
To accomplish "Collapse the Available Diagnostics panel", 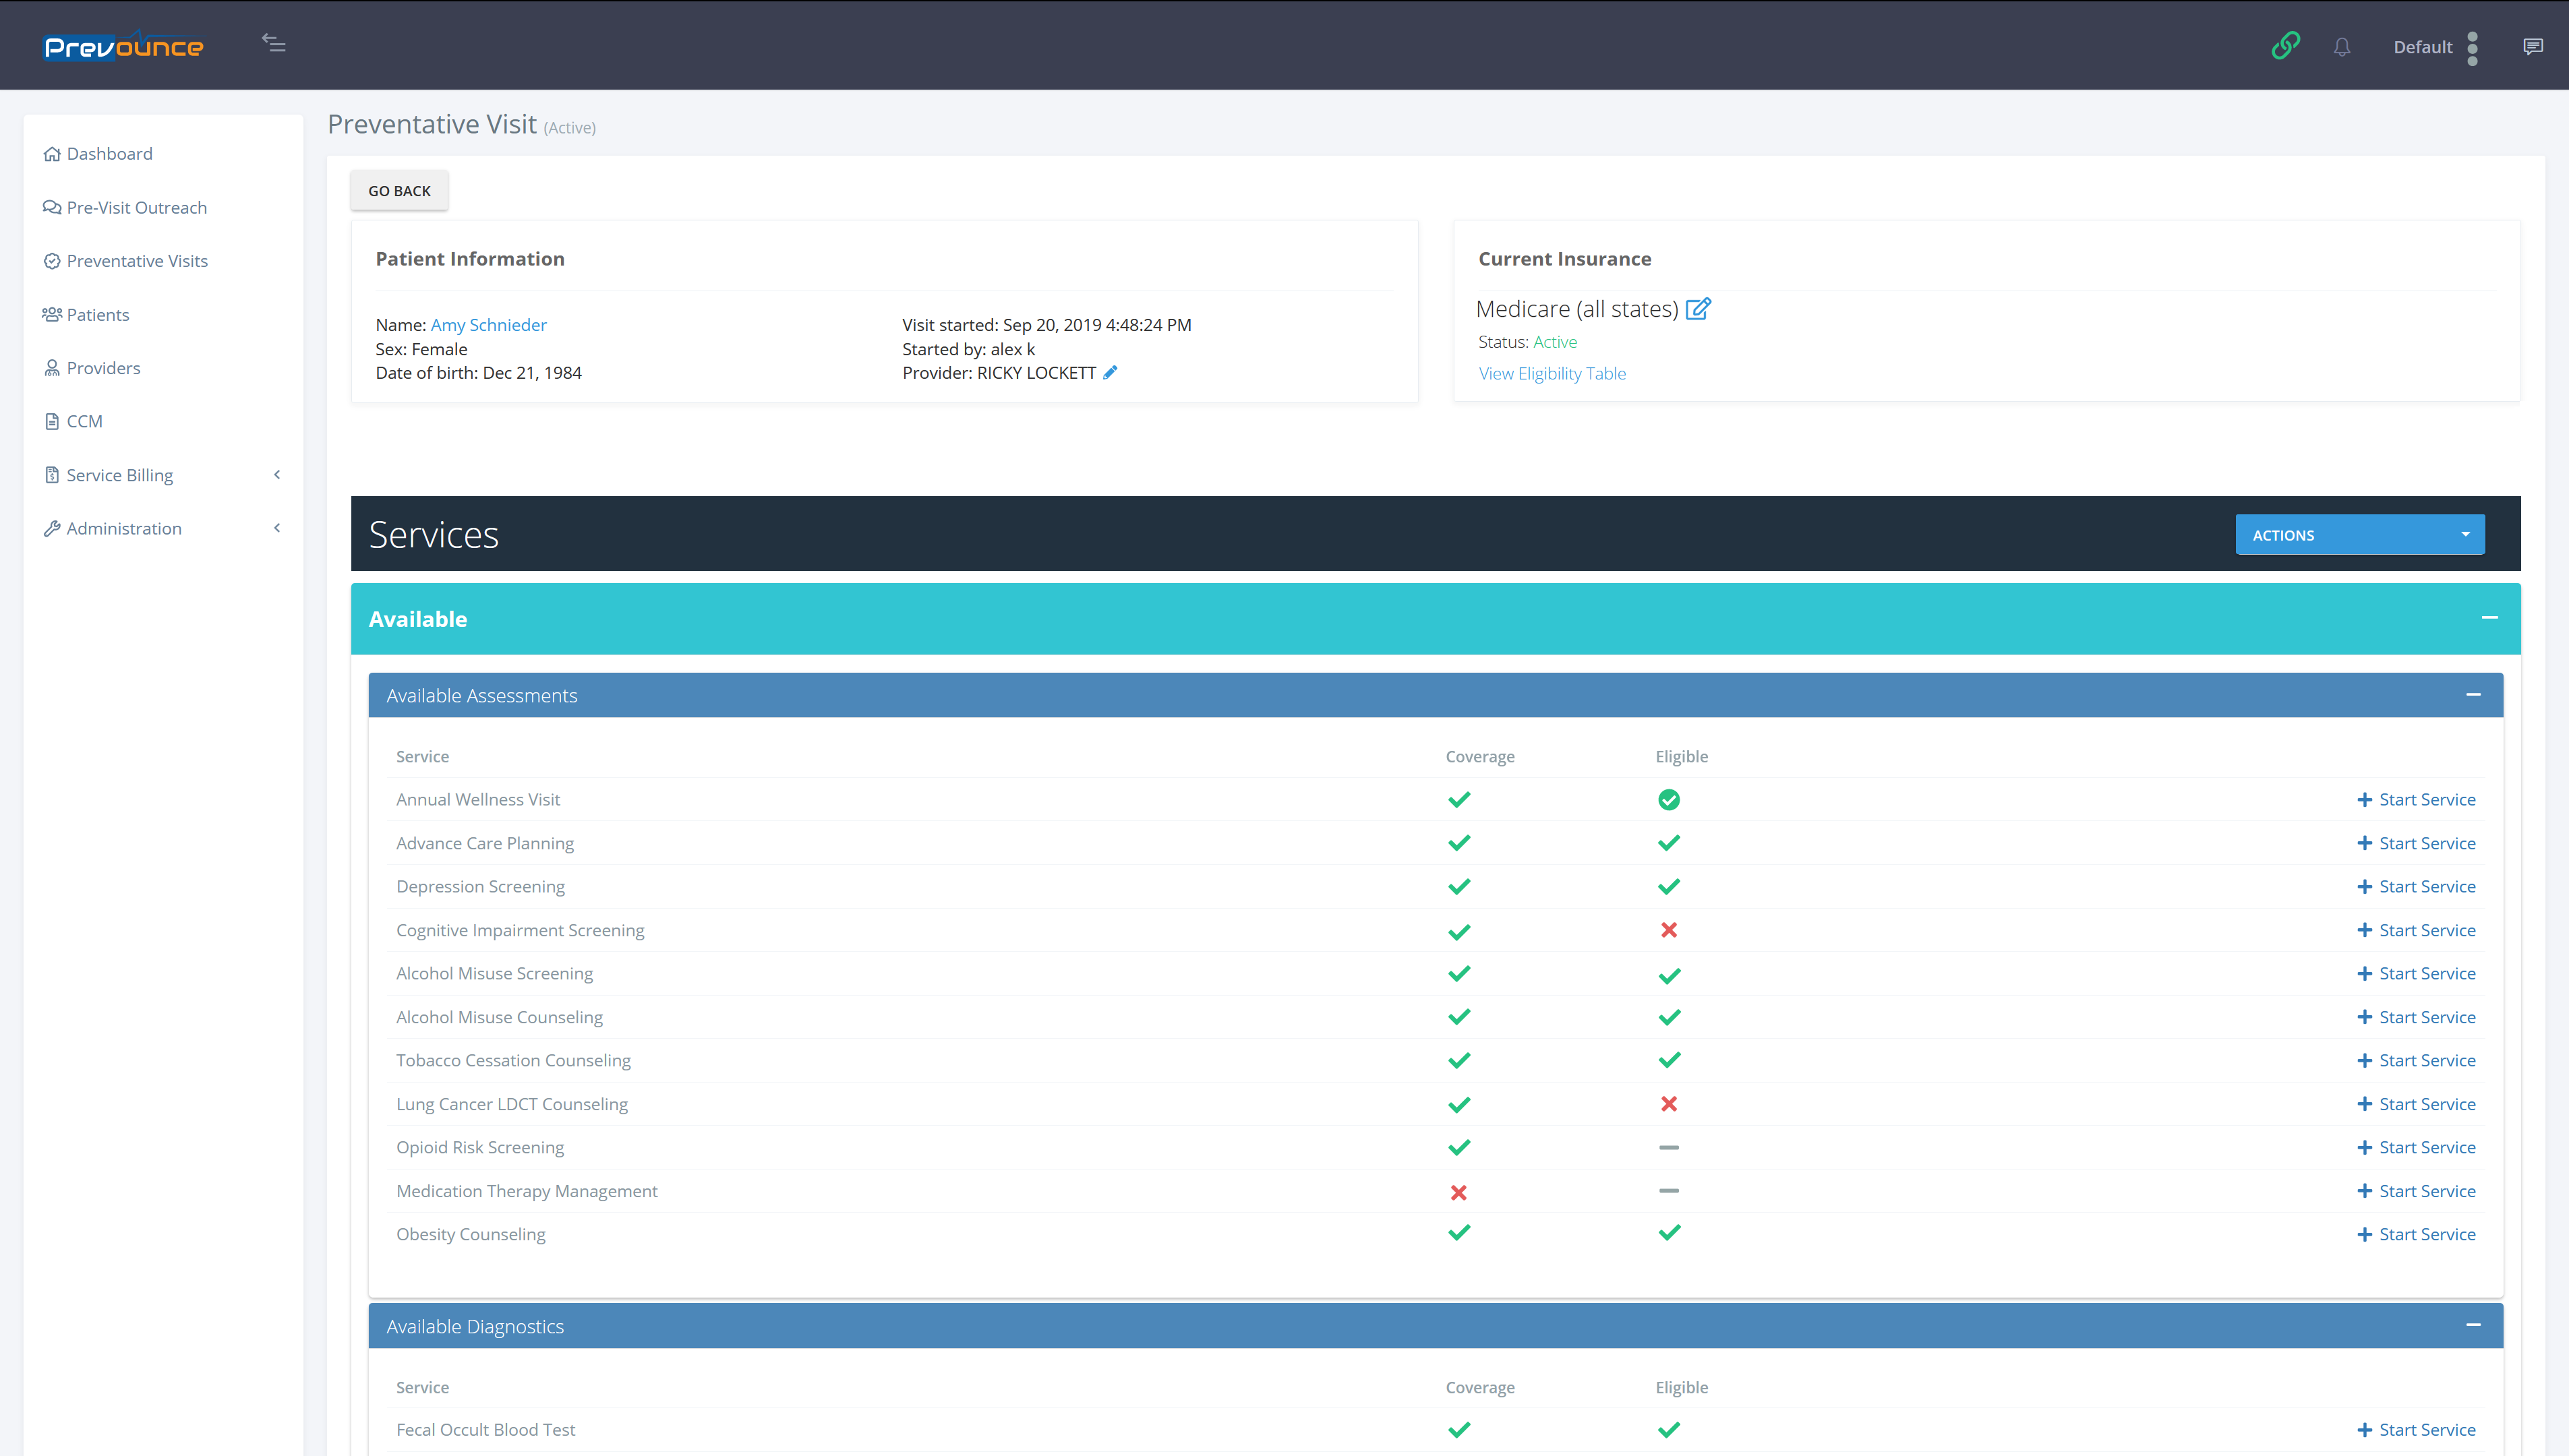I will pos(2473,1325).
